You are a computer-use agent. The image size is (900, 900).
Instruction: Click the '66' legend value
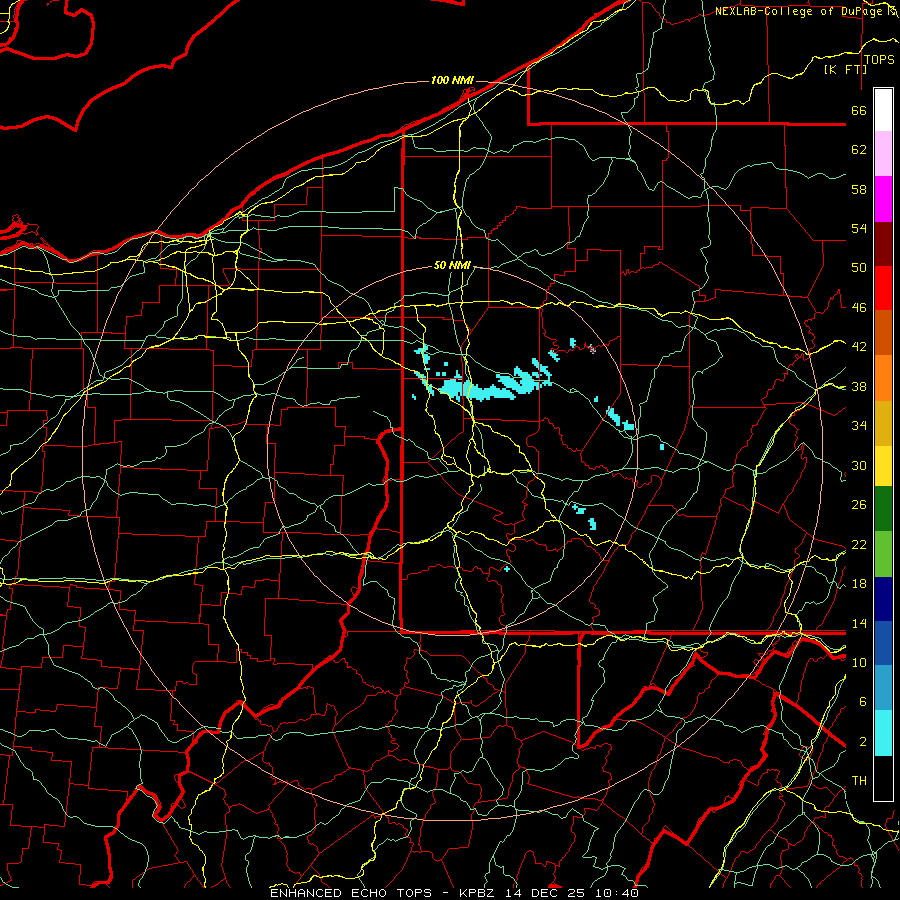[859, 110]
